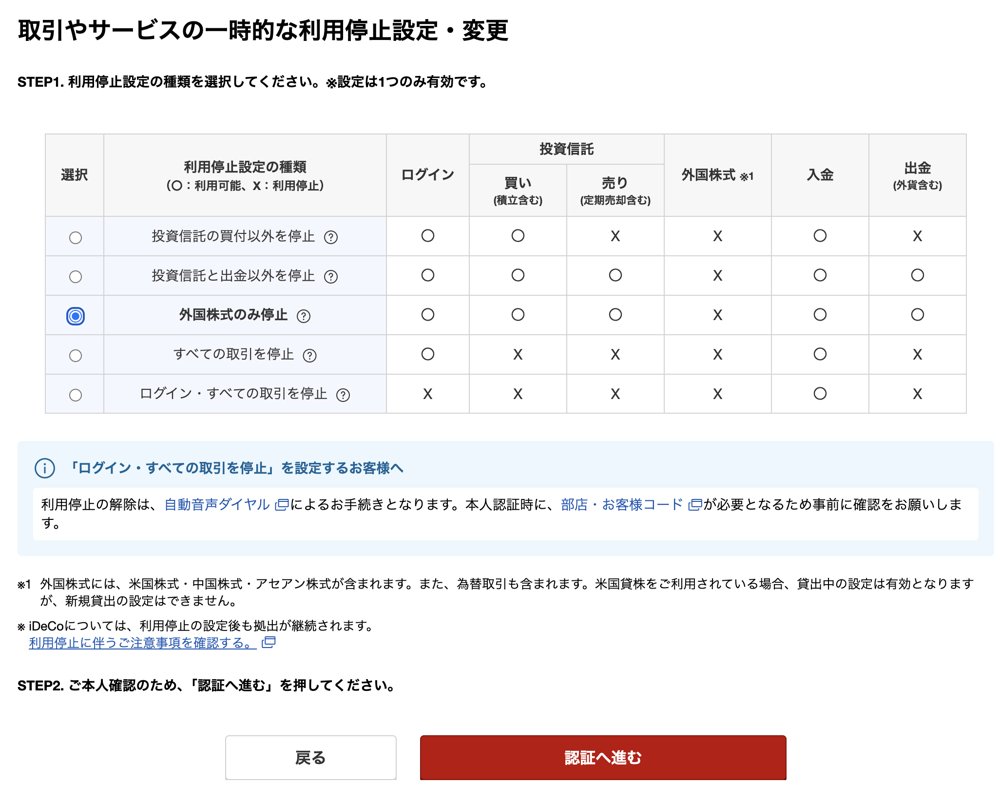Viewport: 1000px width, 802px height.
Task: Click external-link icon after 自動音声ダイヤル
Action: (281, 505)
